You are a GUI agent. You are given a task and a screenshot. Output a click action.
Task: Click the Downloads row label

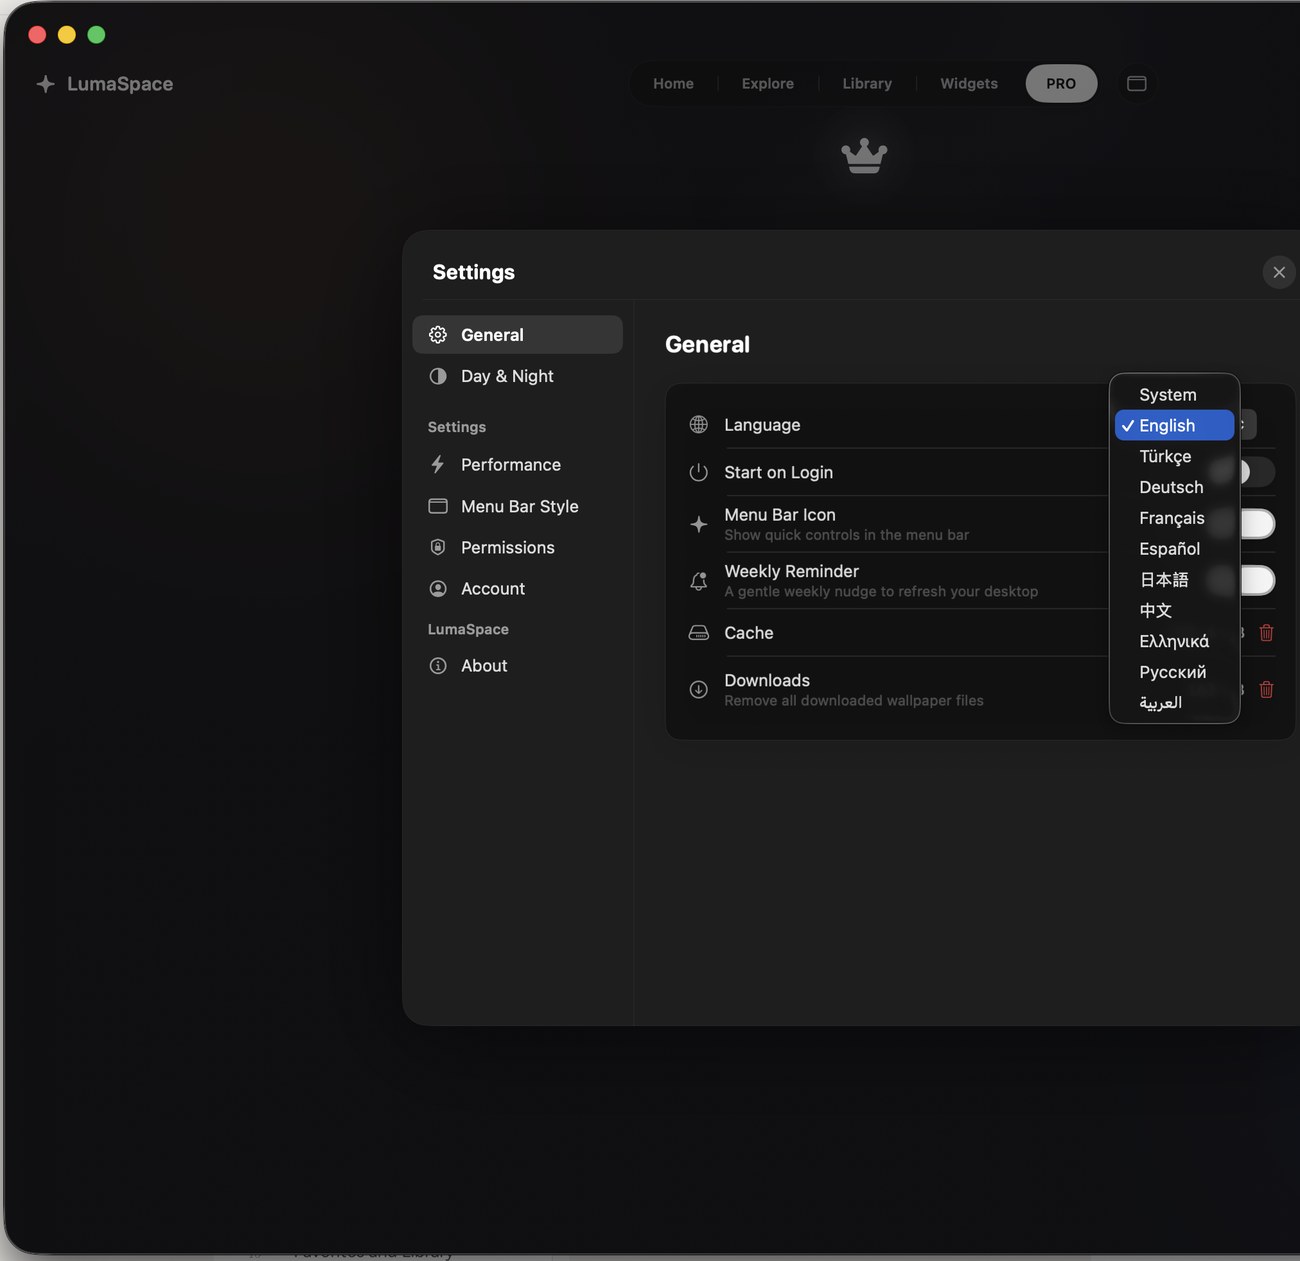(x=767, y=680)
